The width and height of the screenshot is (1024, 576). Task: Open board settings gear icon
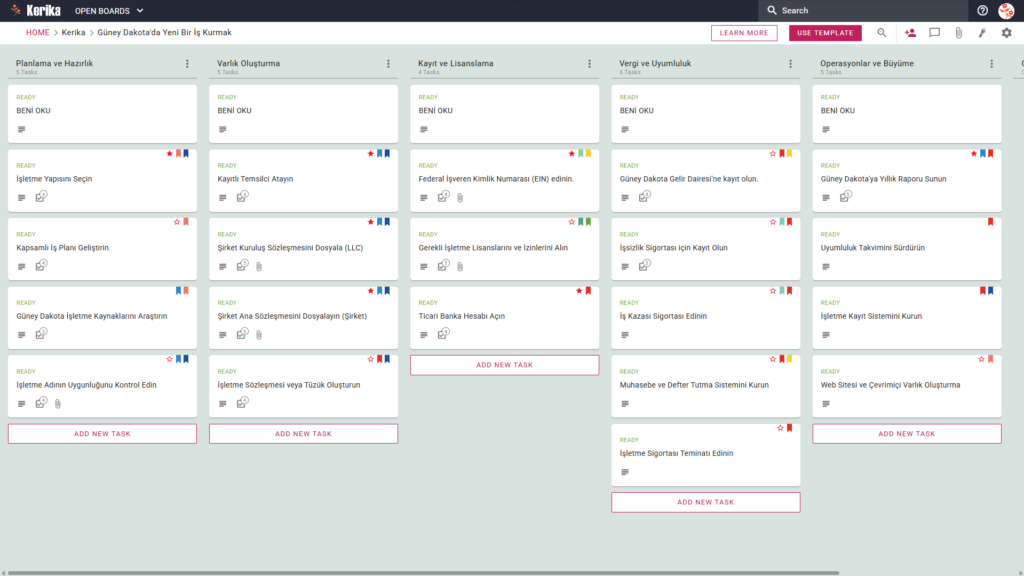pyautogui.click(x=1006, y=33)
